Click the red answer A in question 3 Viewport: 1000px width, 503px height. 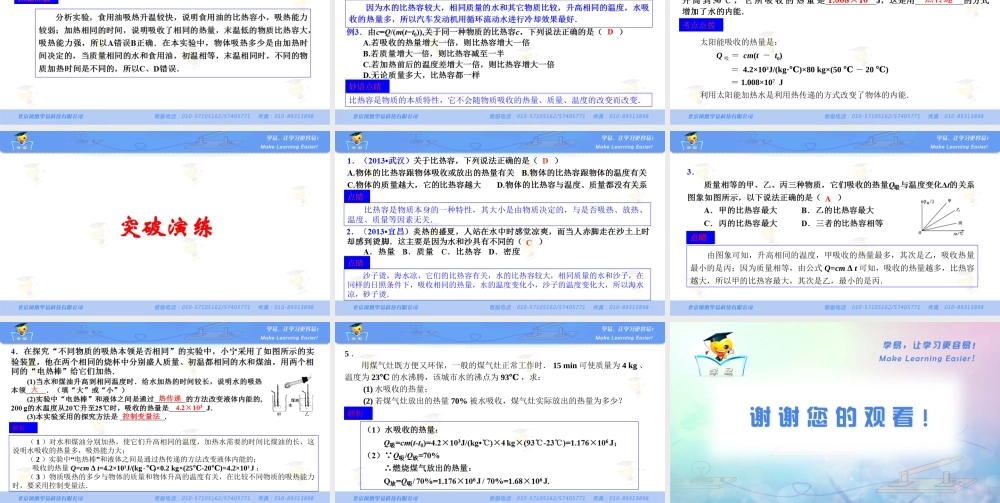coord(828,198)
